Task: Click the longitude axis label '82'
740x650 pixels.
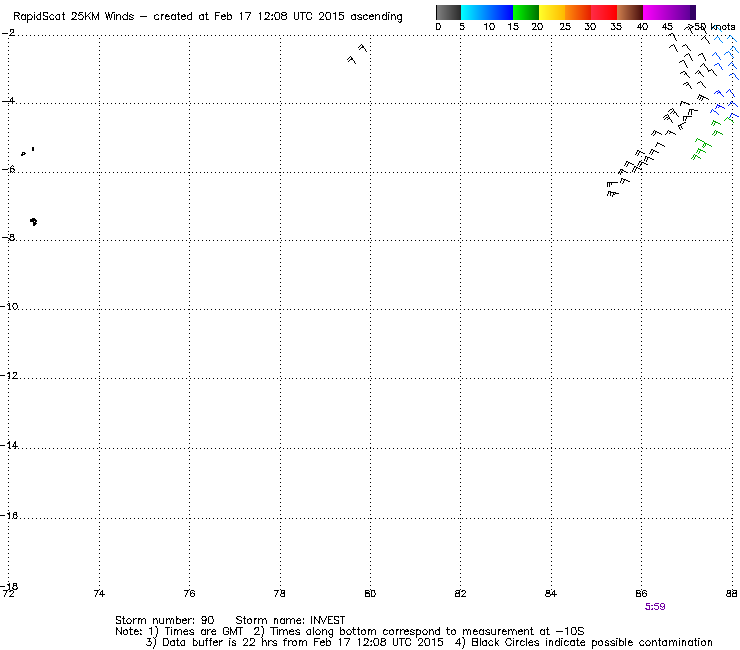Action: point(460,593)
